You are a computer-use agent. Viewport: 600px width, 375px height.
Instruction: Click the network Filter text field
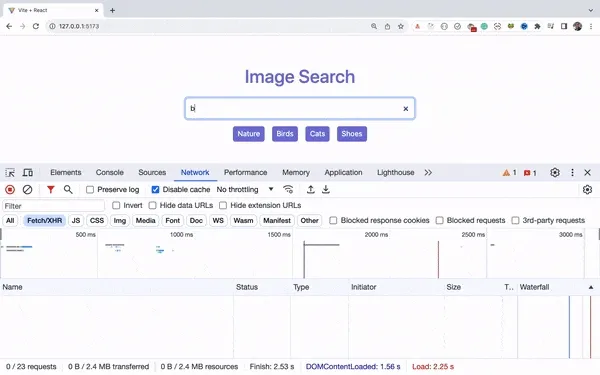54,206
